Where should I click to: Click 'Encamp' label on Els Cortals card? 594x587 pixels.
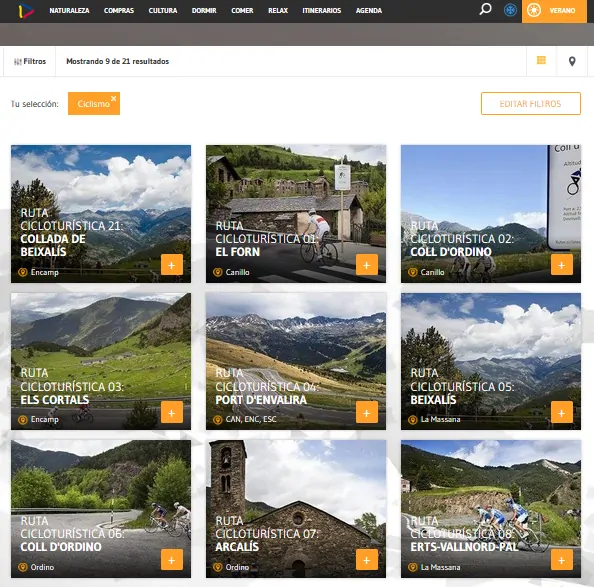[x=45, y=420]
